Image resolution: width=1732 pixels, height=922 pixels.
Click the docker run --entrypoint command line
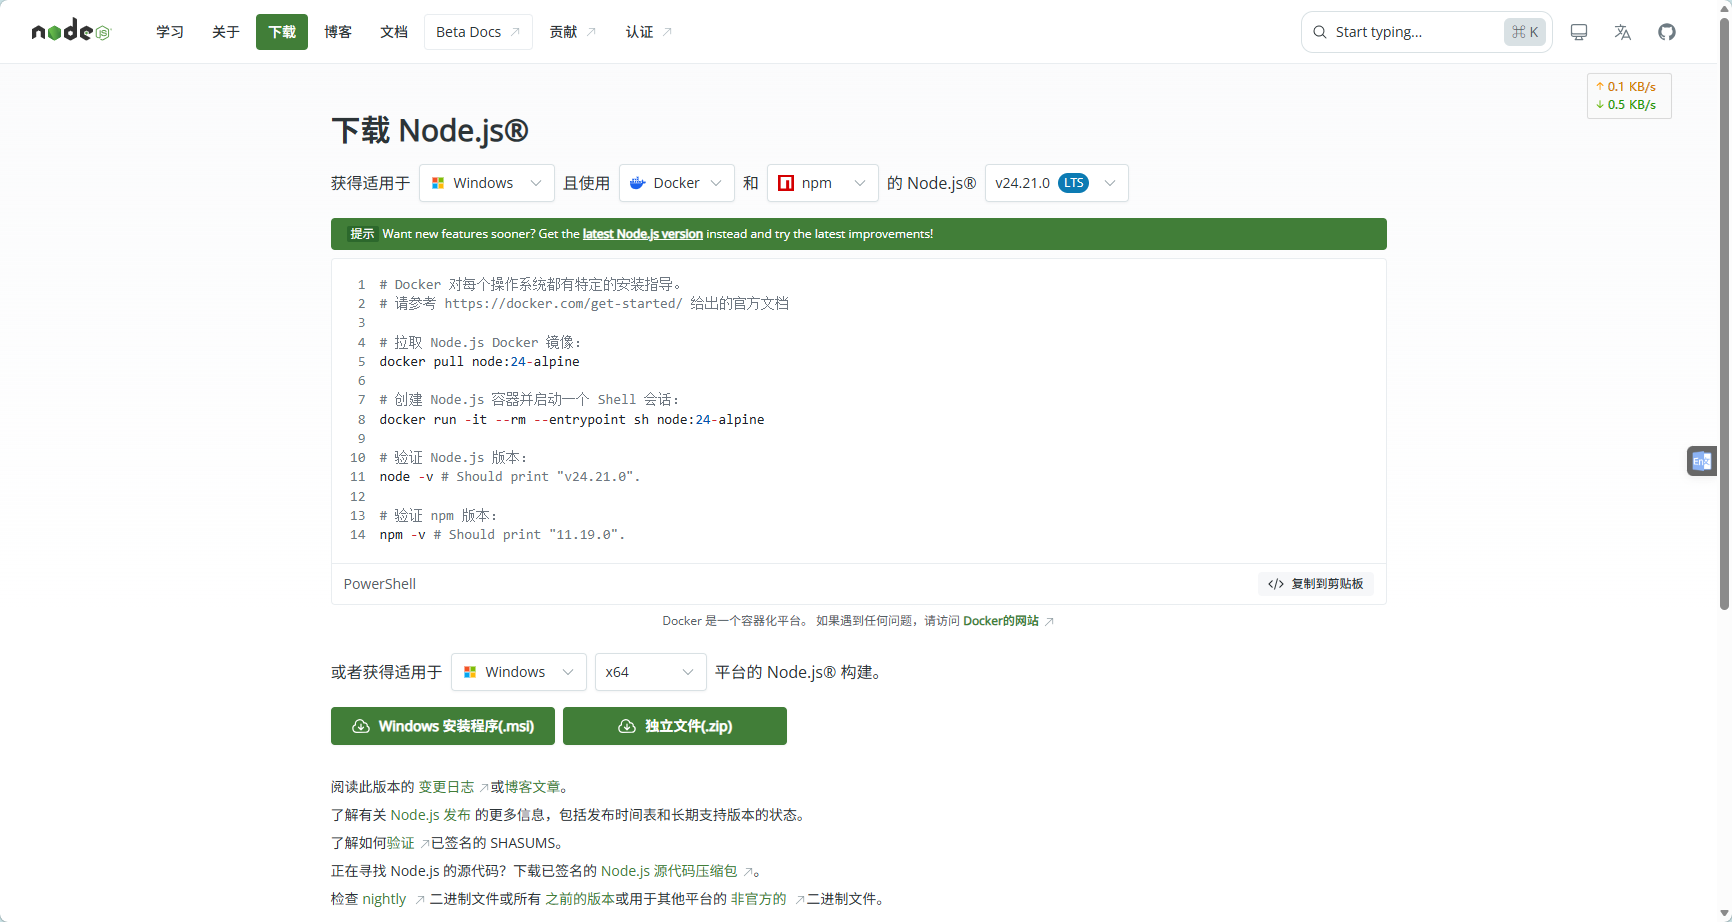(572, 420)
